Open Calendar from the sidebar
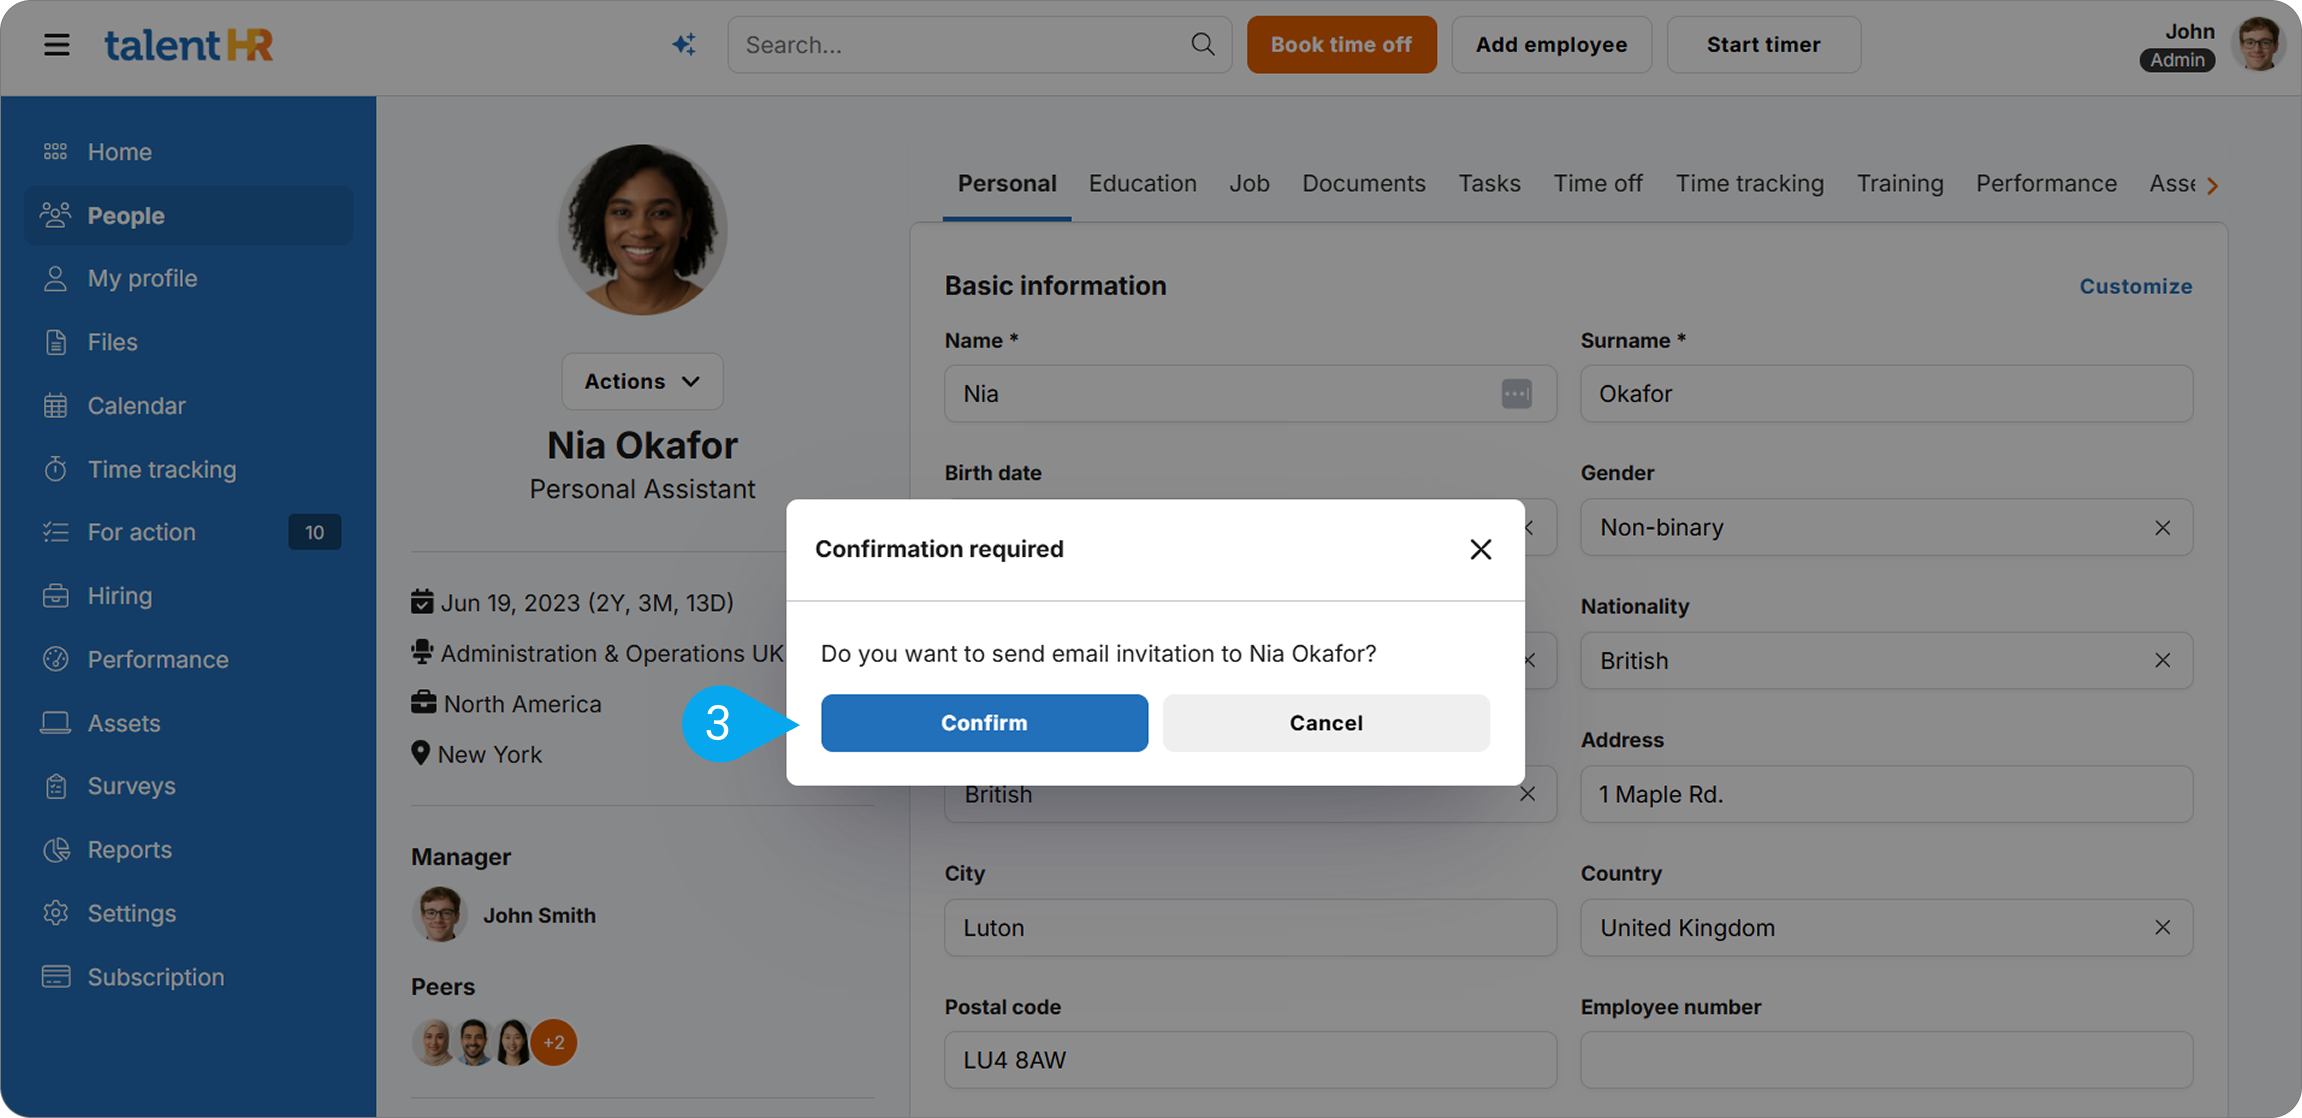 [136, 406]
